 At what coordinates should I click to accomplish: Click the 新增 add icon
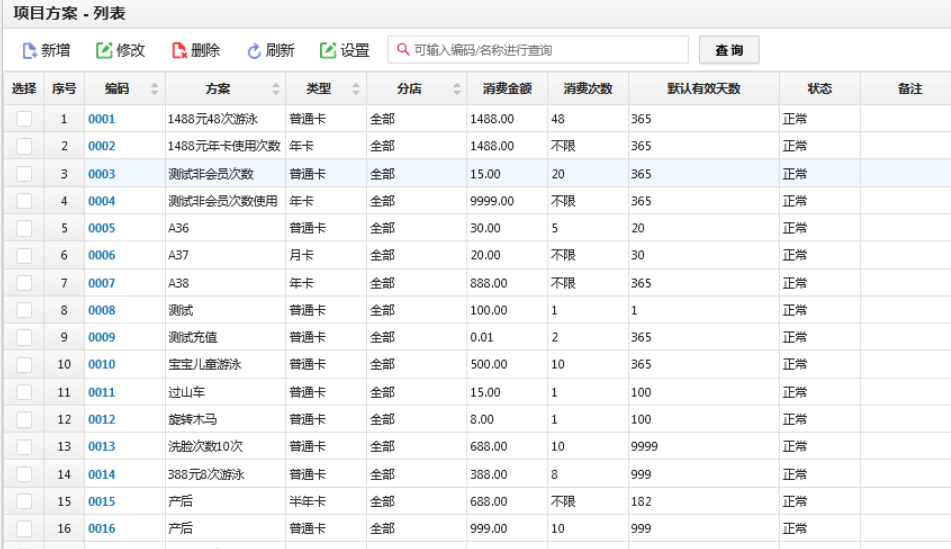29,50
